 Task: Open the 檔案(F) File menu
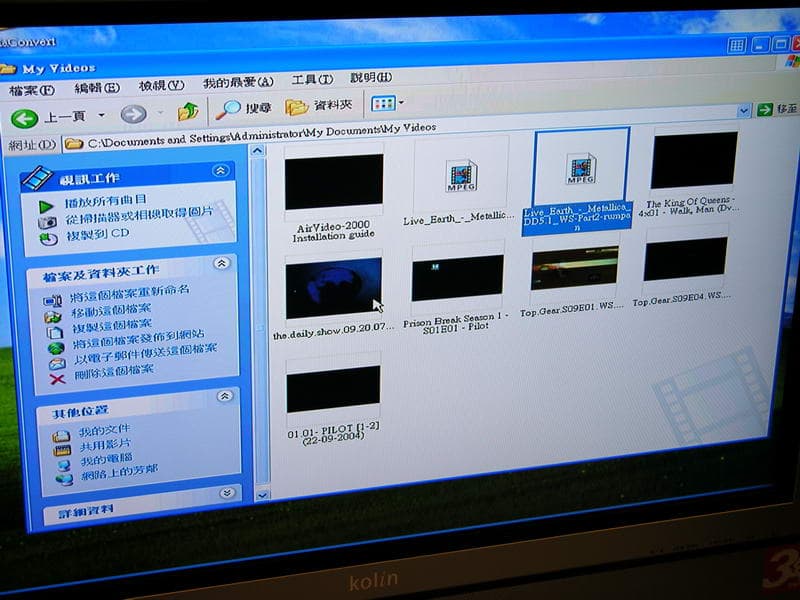[x=32, y=91]
